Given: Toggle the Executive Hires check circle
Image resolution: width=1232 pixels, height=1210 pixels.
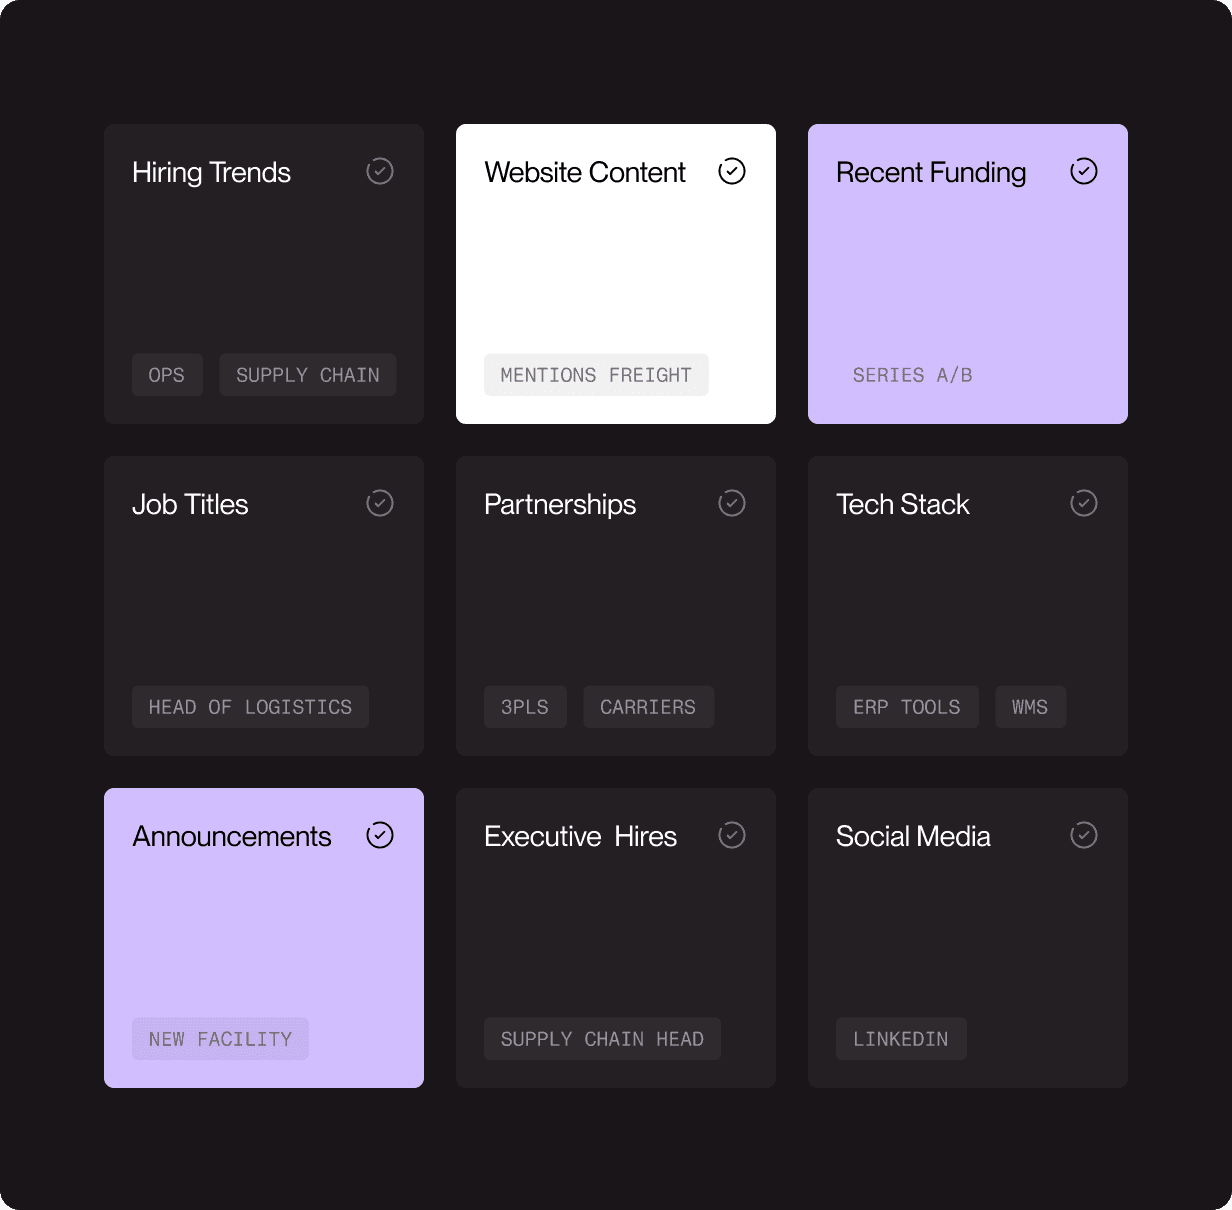Looking at the screenshot, I should click(x=732, y=835).
